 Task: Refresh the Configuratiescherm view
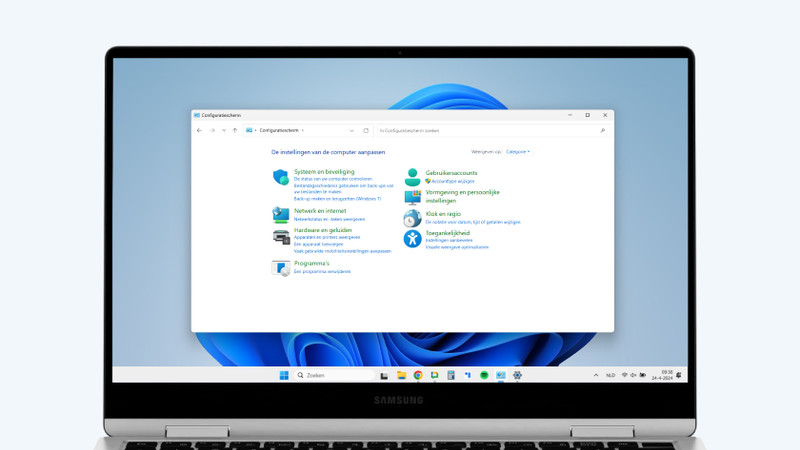point(366,130)
